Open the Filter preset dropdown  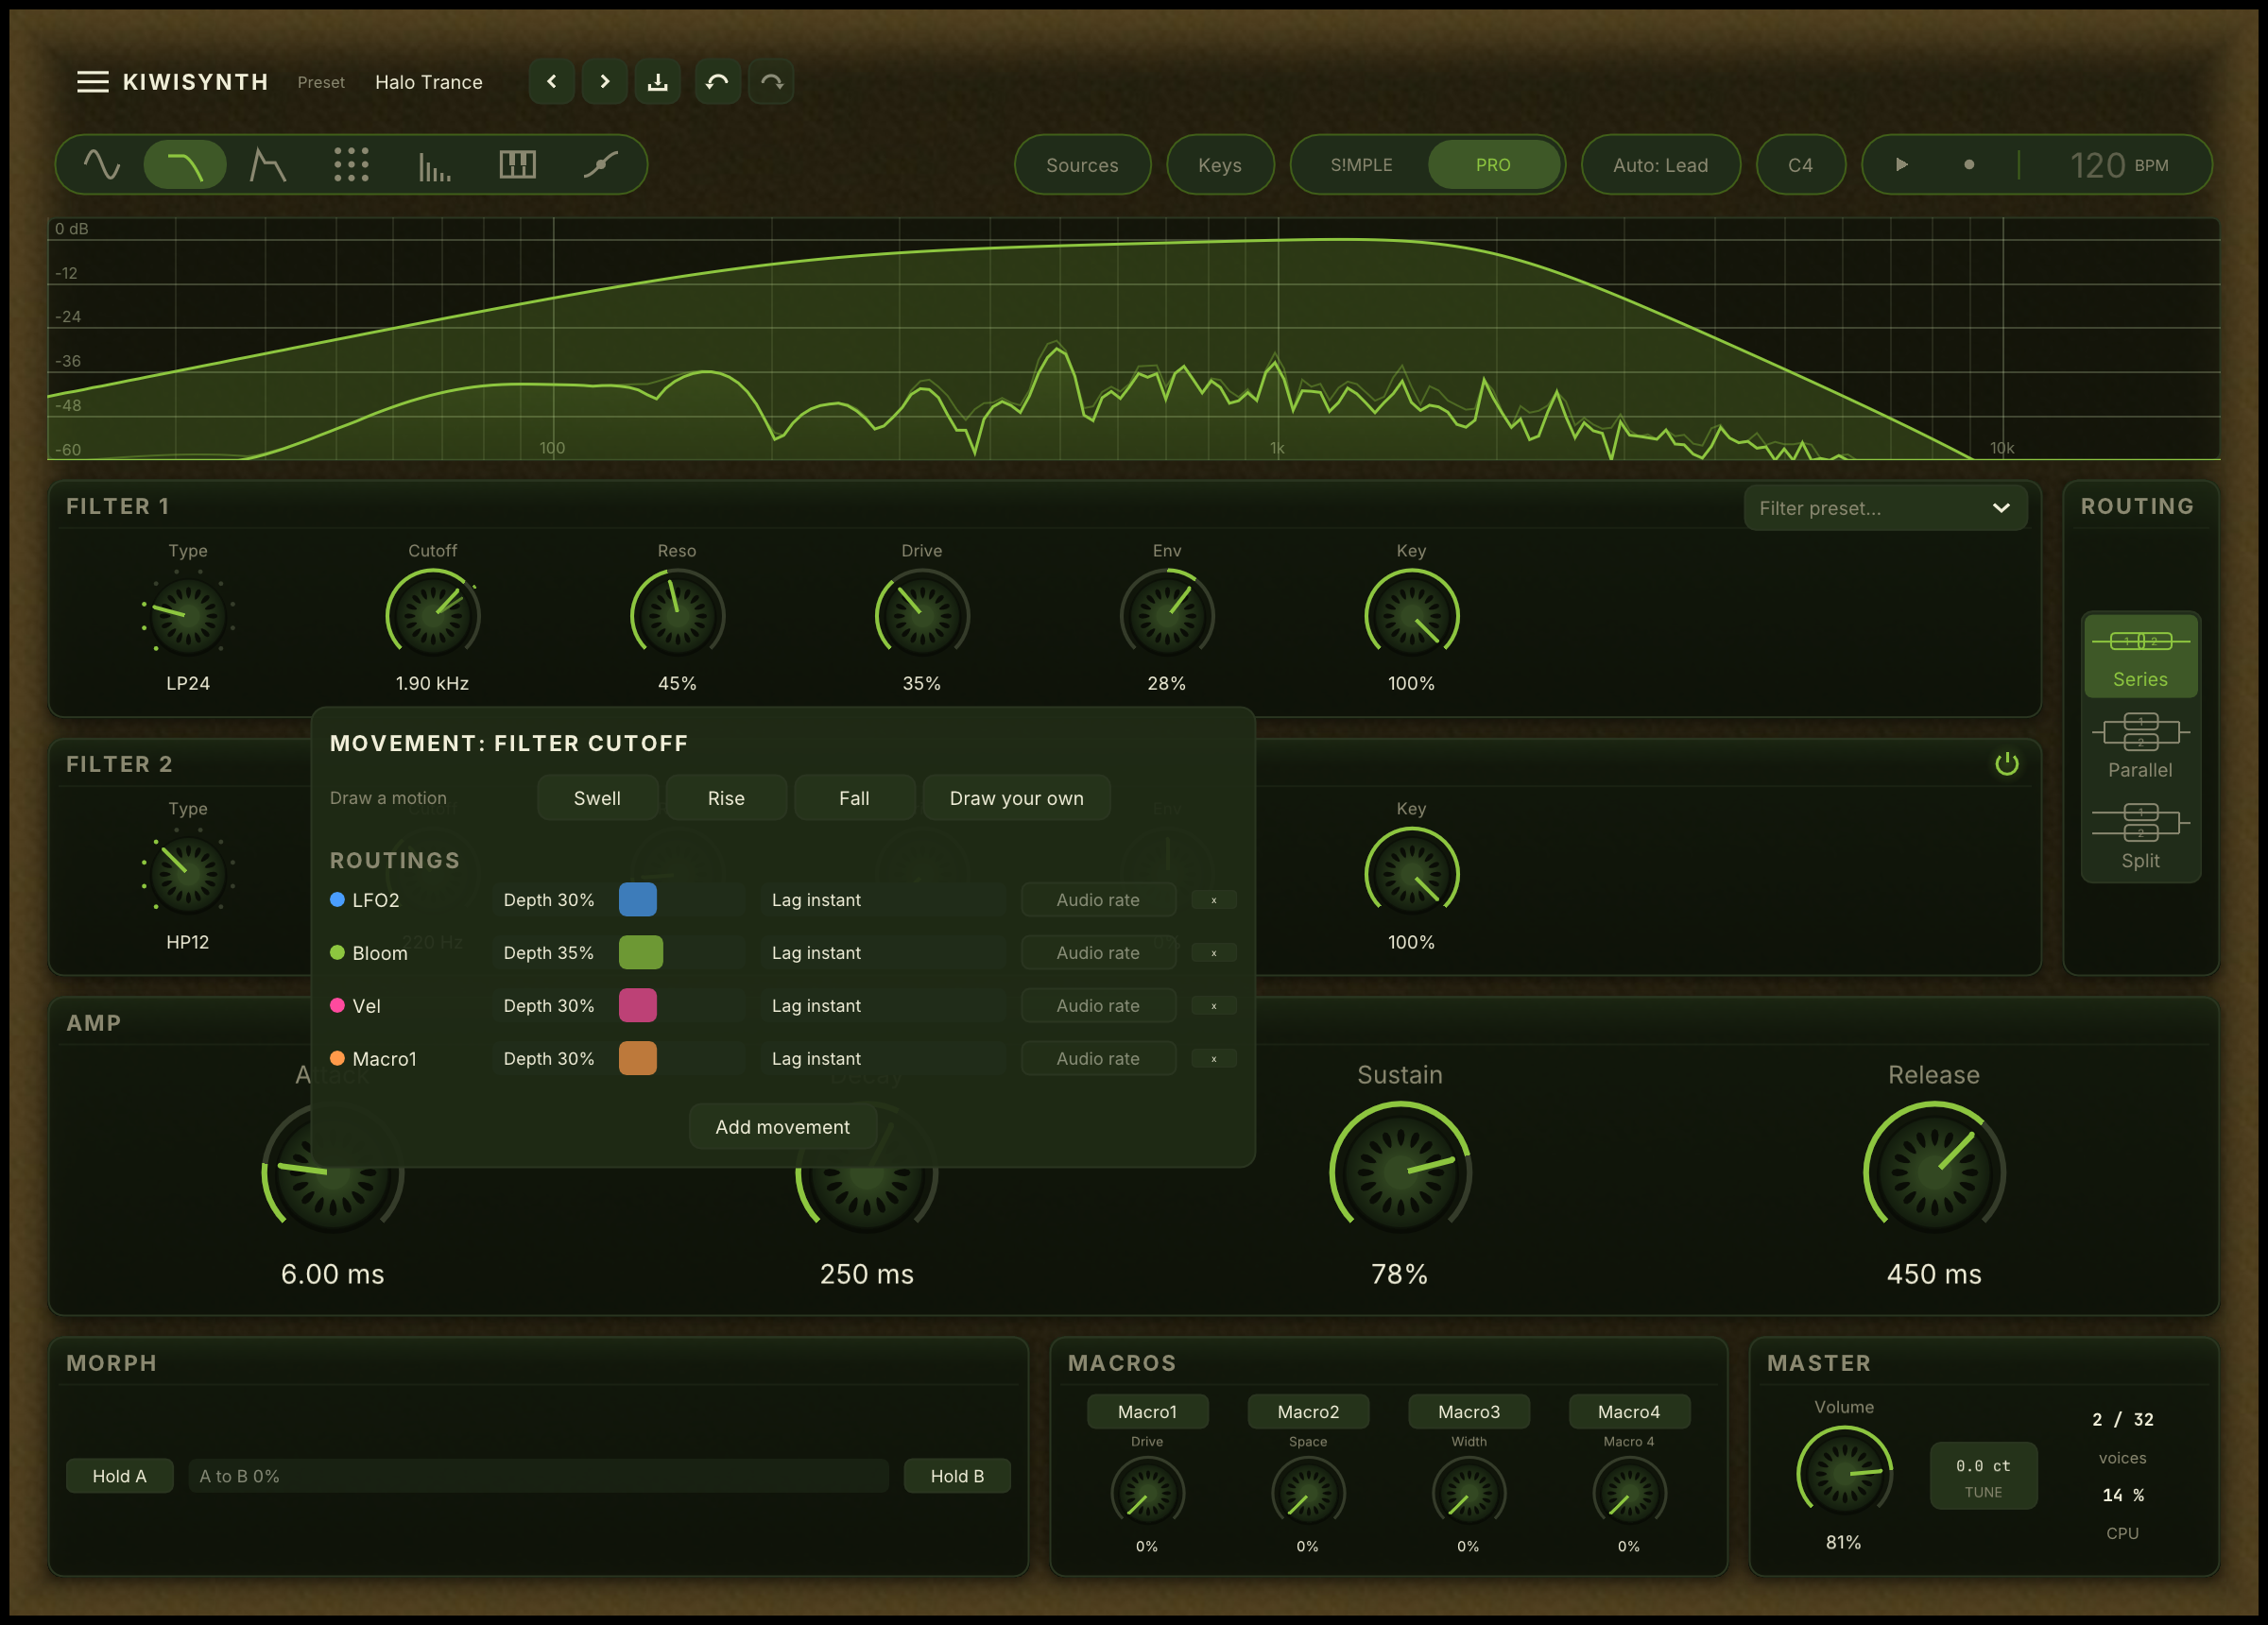(1885, 508)
